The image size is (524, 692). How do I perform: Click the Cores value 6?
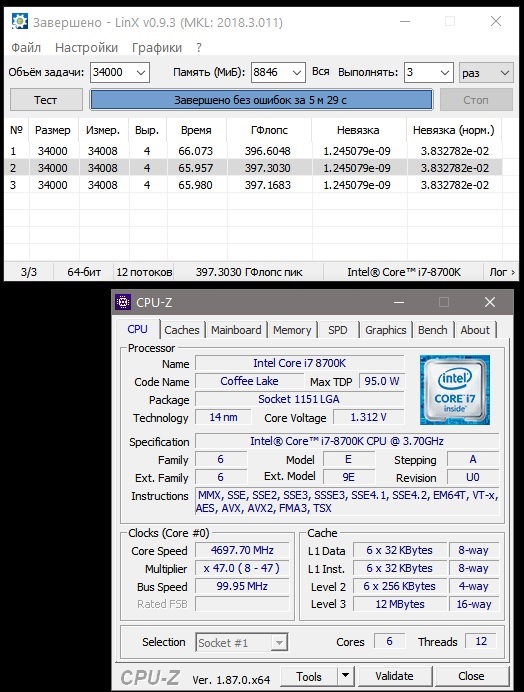pyautogui.click(x=389, y=641)
